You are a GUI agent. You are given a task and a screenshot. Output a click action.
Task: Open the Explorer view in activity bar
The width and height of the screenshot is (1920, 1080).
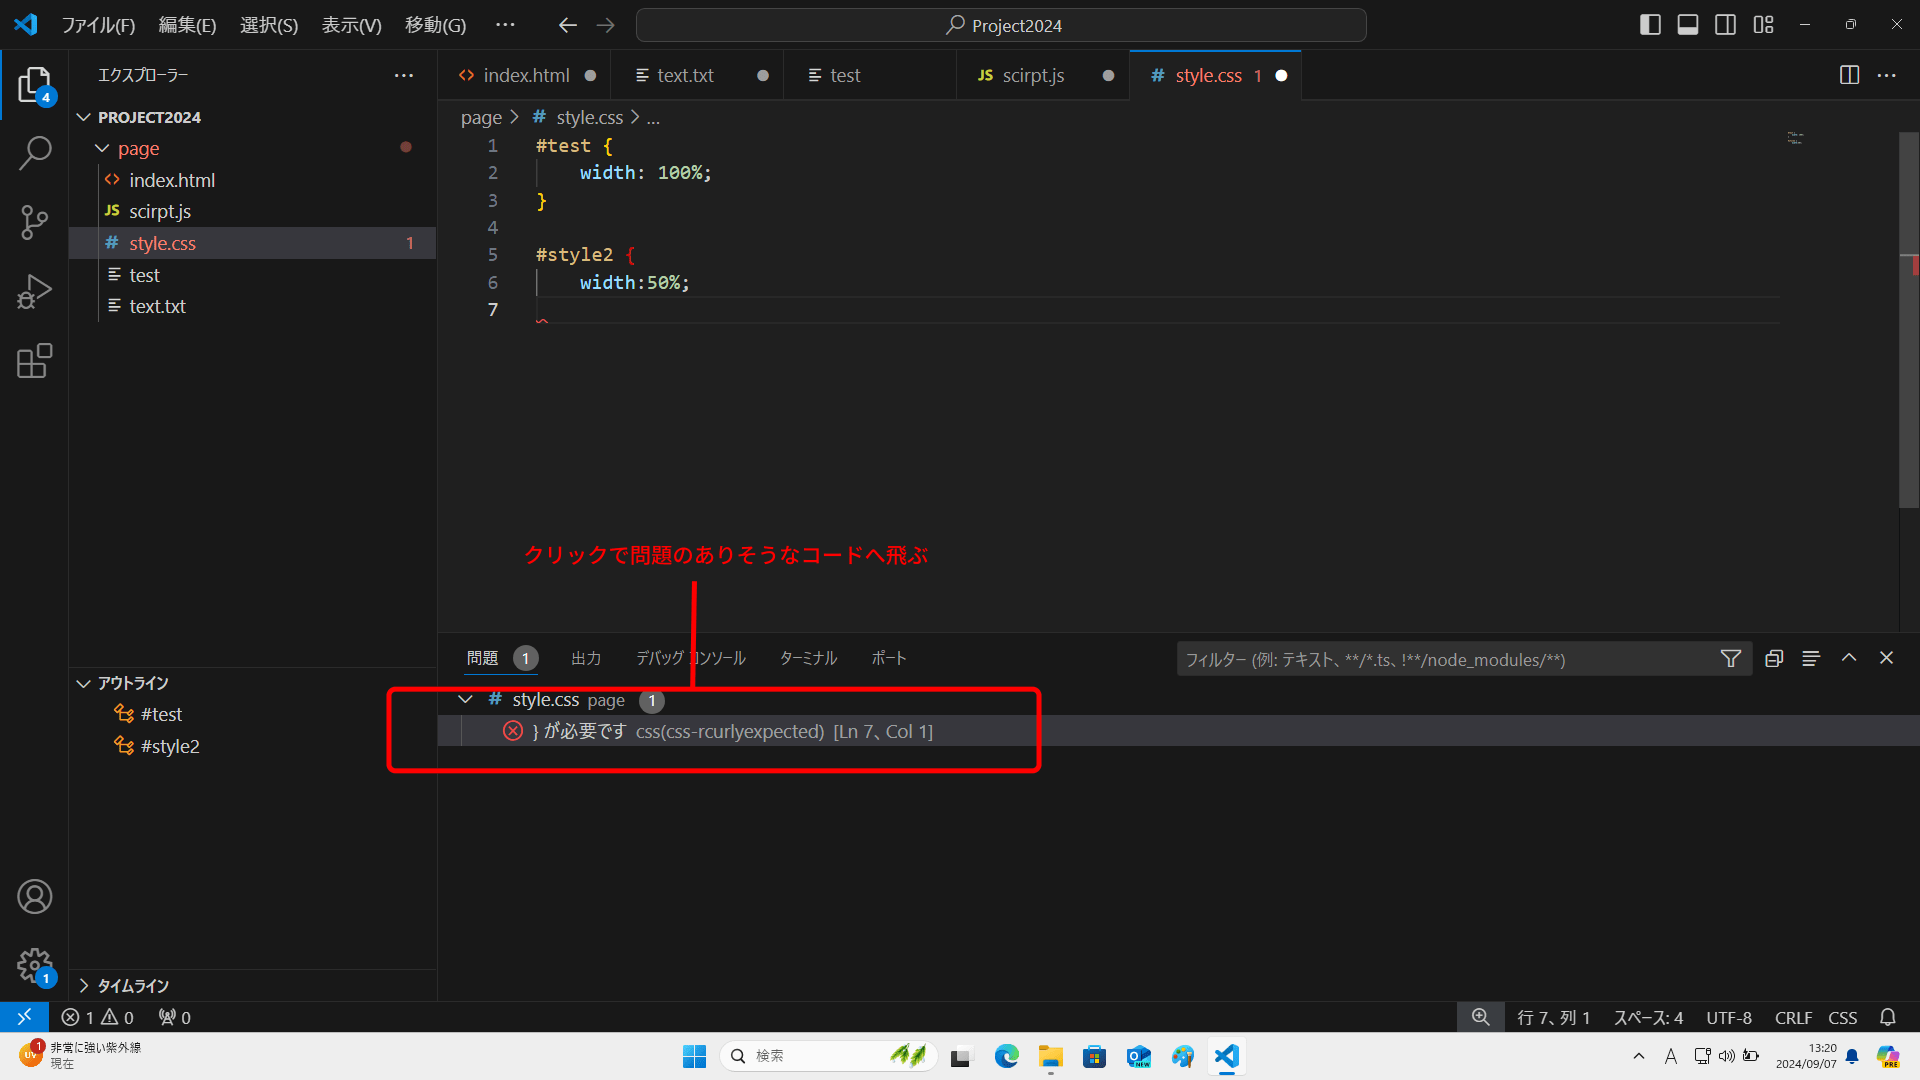click(34, 85)
